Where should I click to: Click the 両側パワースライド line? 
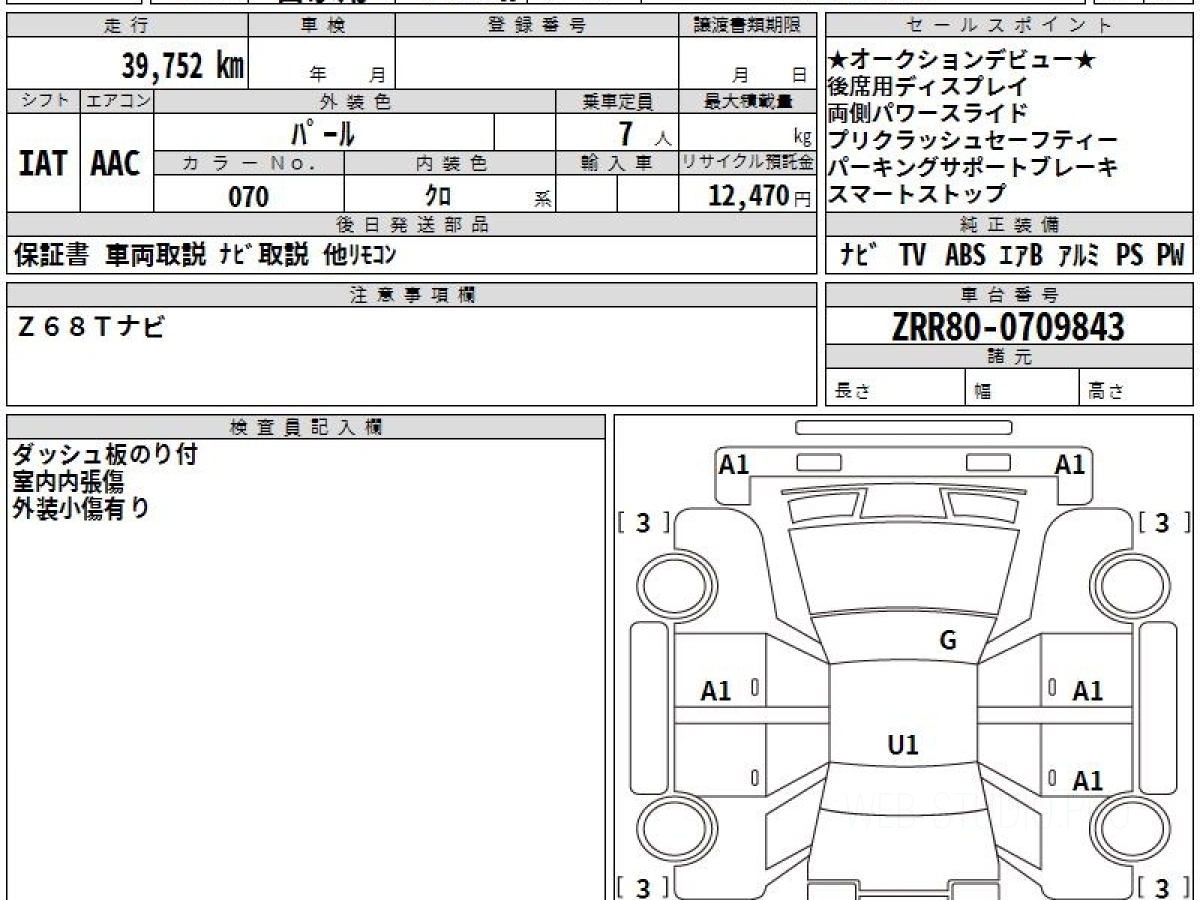pyautogui.click(x=928, y=113)
